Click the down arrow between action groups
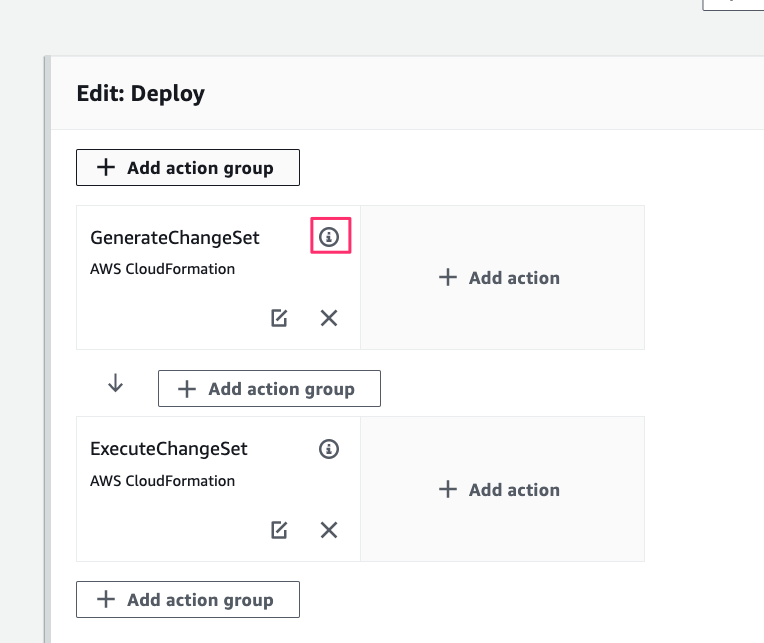764x643 pixels. [115, 384]
